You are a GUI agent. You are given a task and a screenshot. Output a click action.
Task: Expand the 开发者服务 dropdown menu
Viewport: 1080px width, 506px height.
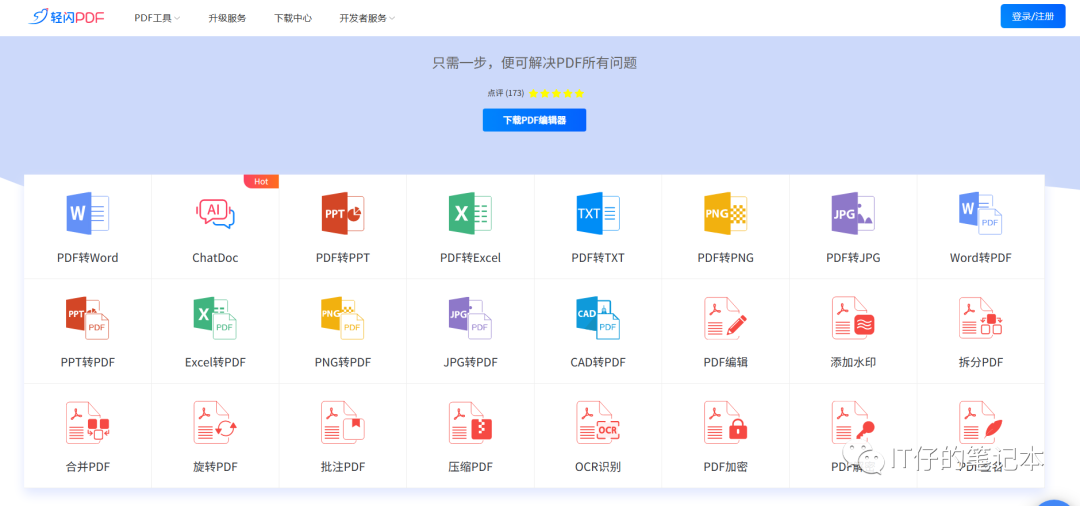pyautogui.click(x=366, y=18)
